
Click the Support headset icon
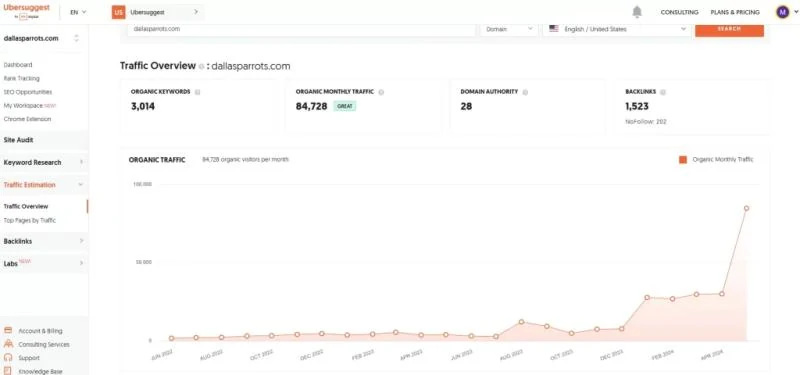[x=8, y=358]
